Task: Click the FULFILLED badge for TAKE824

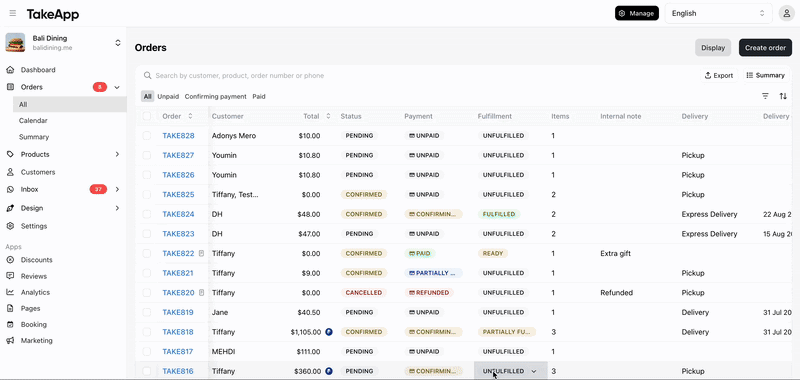Action: pyautogui.click(x=499, y=214)
